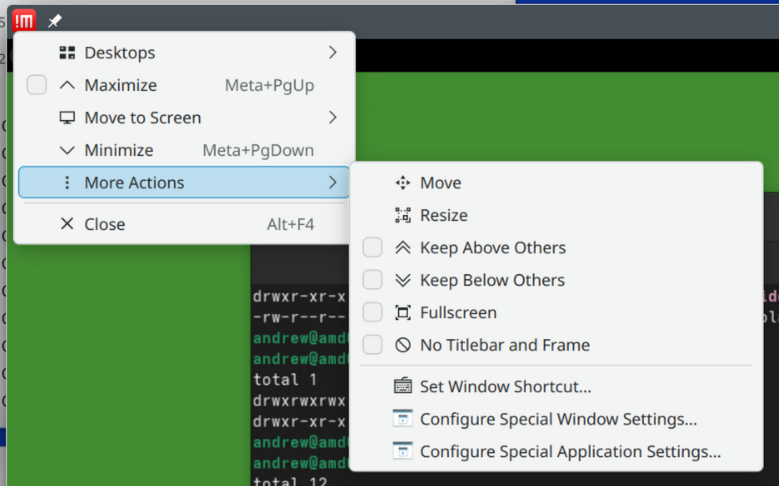The height and width of the screenshot is (486, 779).
Task: Select Minimize from the window menu
Action: tap(118, 151)
